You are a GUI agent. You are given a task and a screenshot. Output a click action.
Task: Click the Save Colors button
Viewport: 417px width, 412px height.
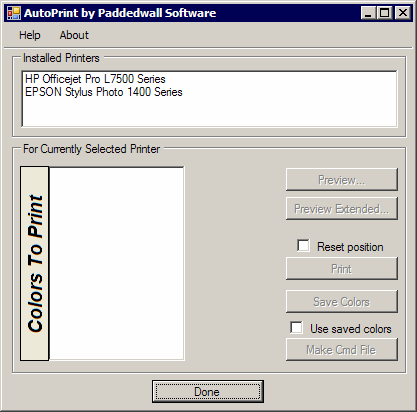(x=342, y=302)
